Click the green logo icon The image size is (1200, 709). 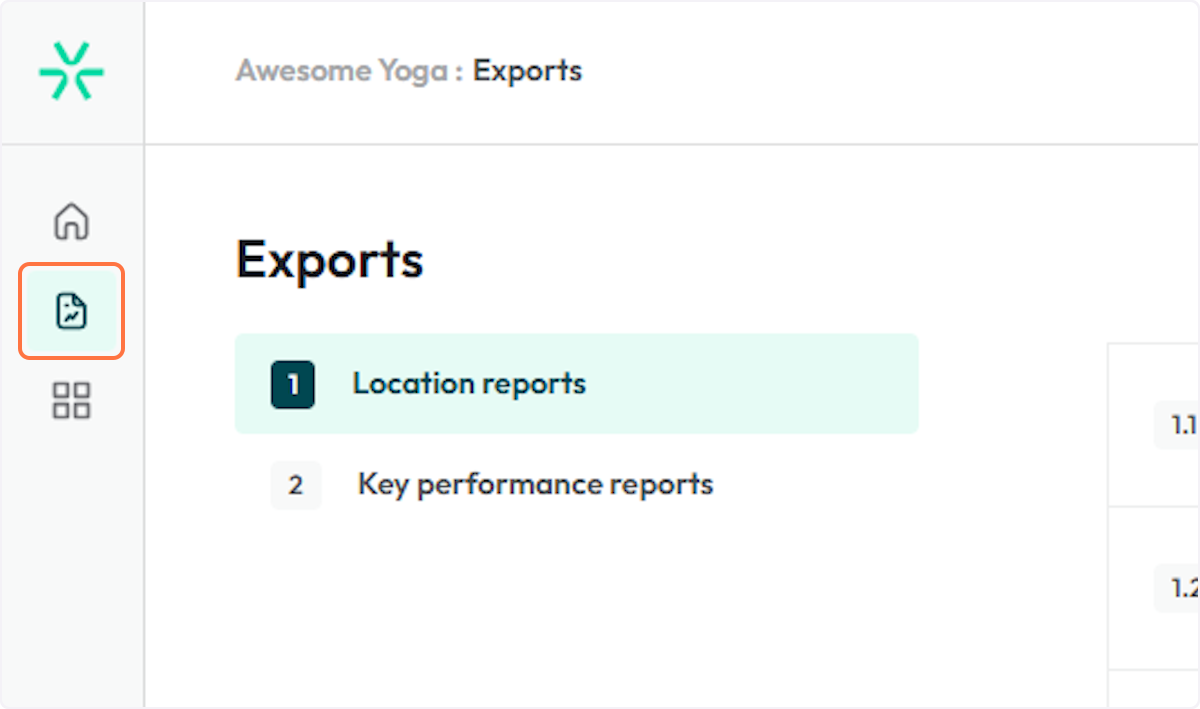[x=71, y=71]
